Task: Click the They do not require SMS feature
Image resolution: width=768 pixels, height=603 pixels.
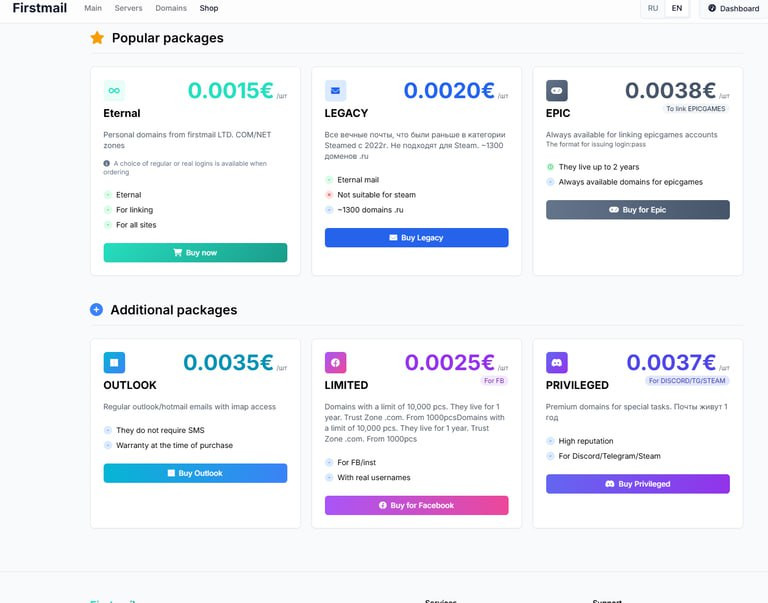Action: pyautogui.click(x=160, y=430)
